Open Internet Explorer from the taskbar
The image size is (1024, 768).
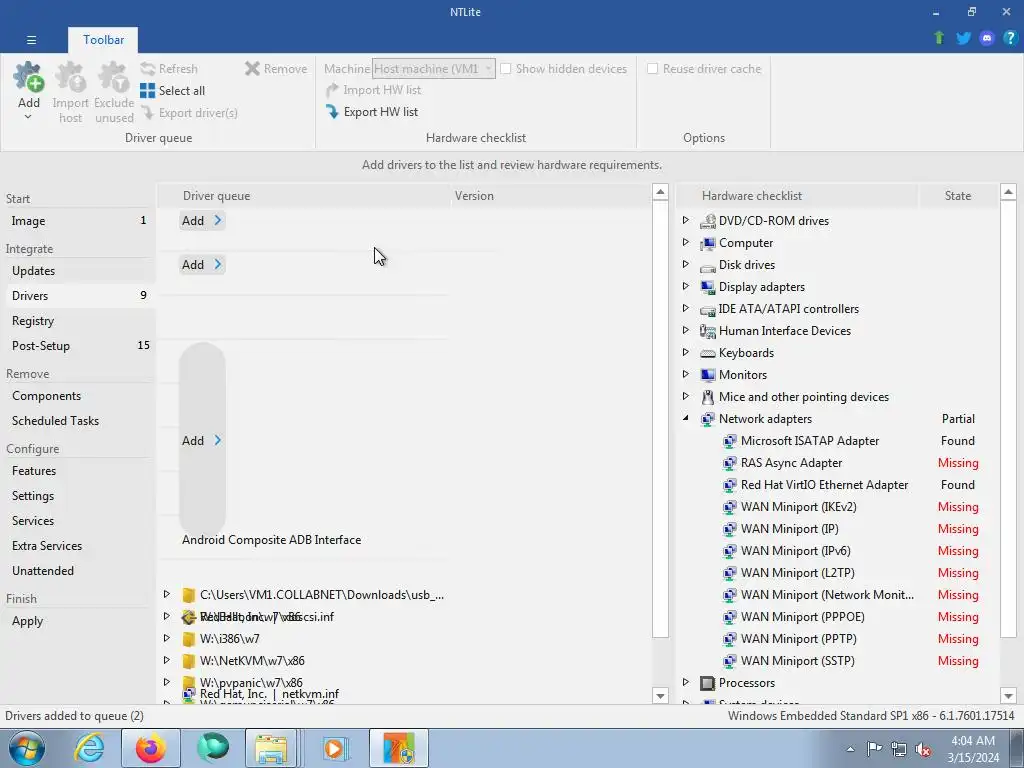point(89,748)
